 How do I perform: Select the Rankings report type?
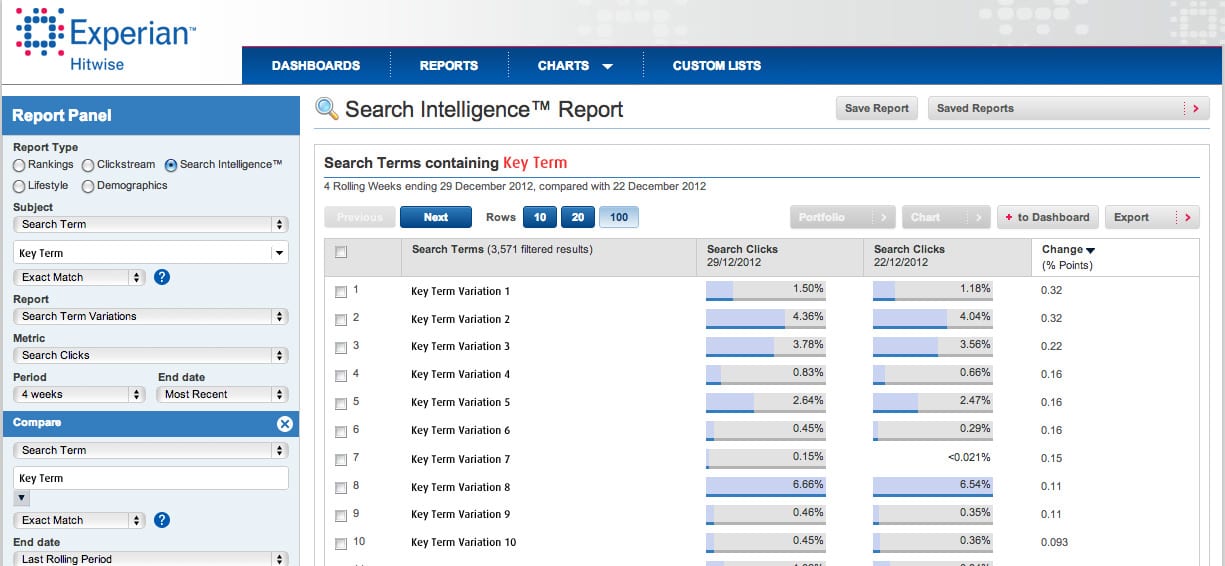(x=19, y=165)
